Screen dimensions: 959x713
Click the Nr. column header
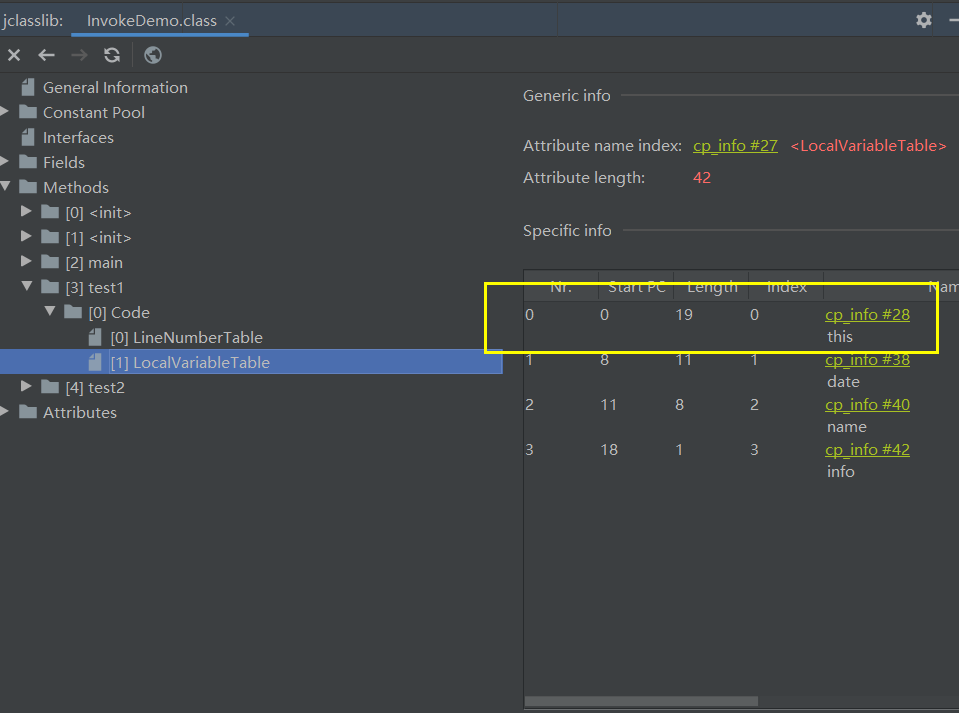(x=561, y=286)
